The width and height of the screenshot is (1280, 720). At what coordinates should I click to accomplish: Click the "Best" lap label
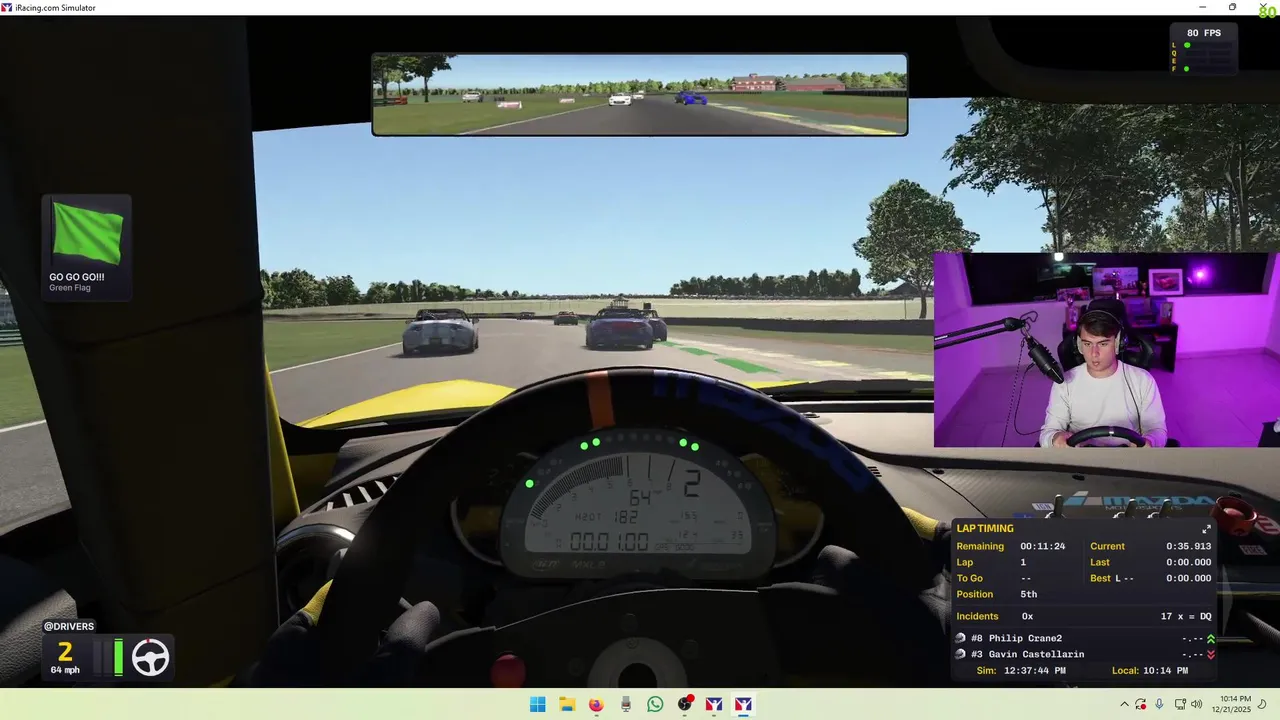point(1100,578)
